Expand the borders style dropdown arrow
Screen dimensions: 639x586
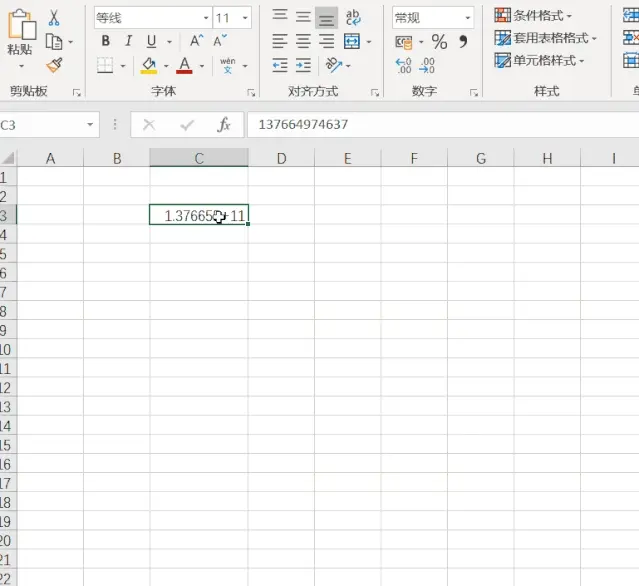click(x=123, y=66)
